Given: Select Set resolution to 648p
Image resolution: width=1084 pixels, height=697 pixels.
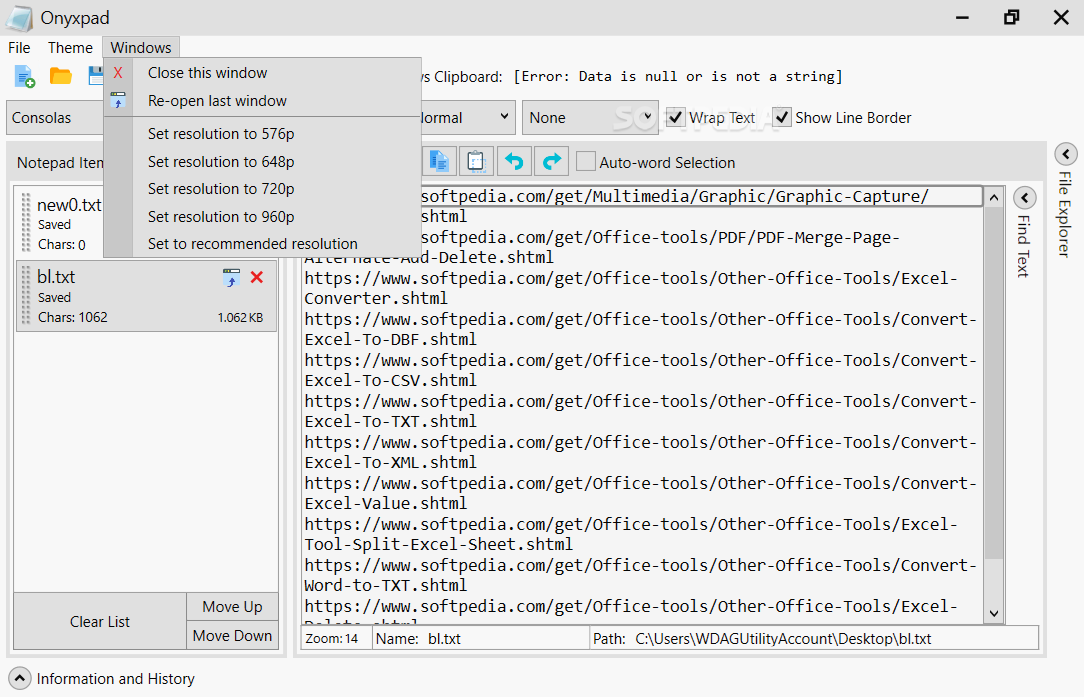Looking at the screenshot, I should (263, 161).
